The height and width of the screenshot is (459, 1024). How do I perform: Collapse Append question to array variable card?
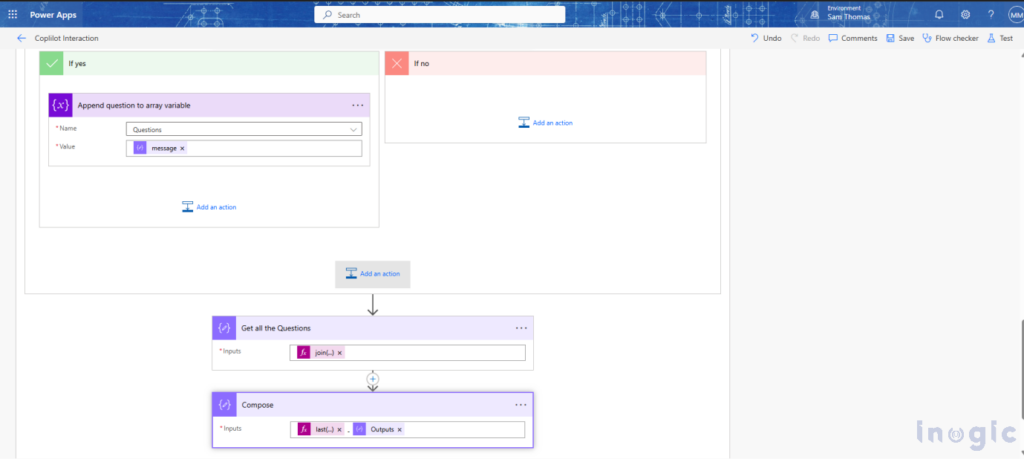tap(209, 105)
